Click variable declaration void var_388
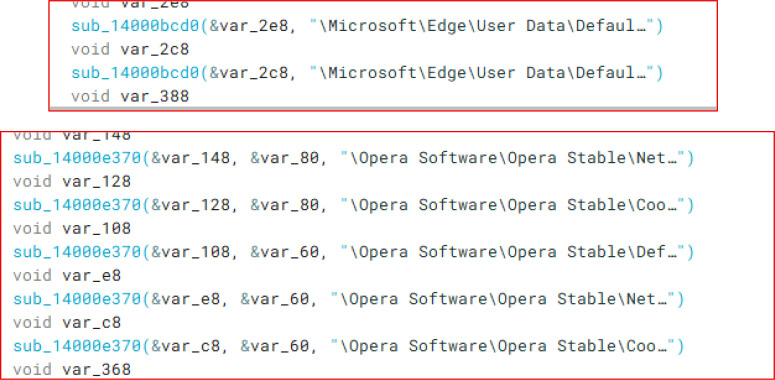Screen dimensions: 775x380 [130, 96]
